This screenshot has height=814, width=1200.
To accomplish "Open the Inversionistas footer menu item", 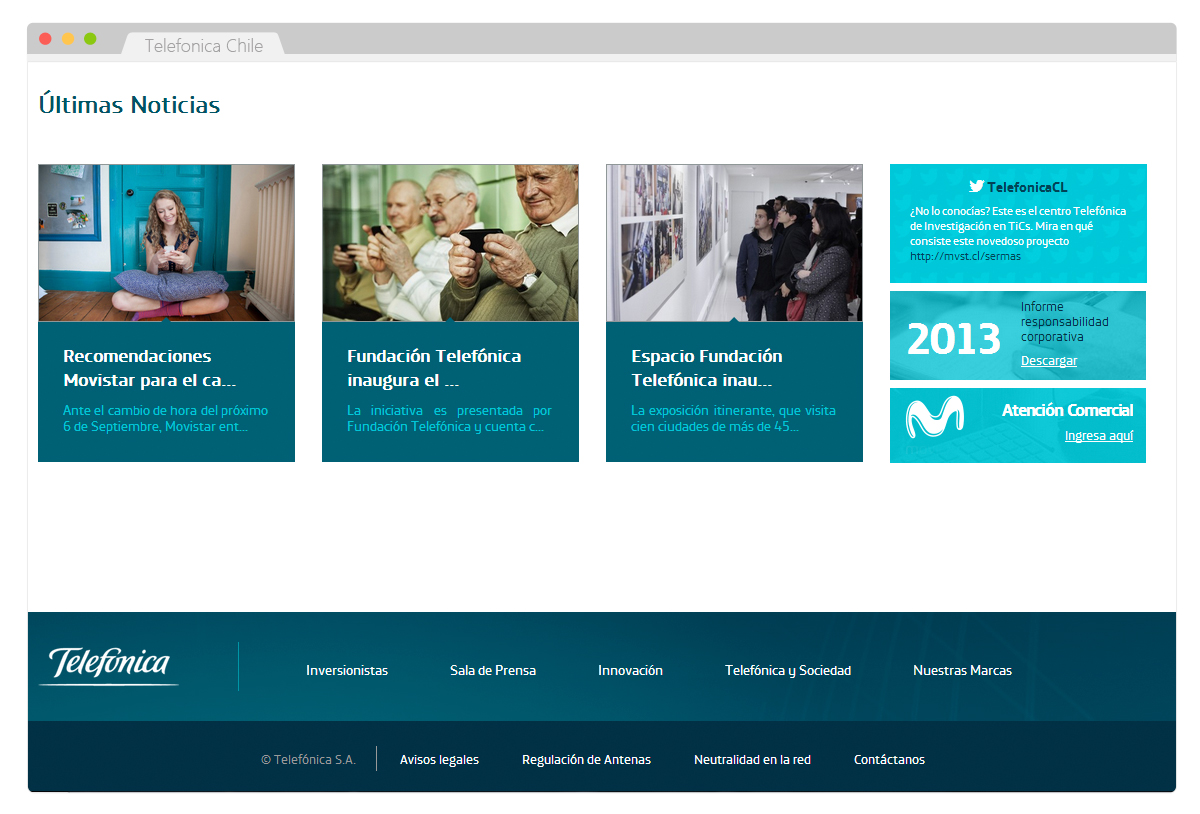I will tap(347, 670).
